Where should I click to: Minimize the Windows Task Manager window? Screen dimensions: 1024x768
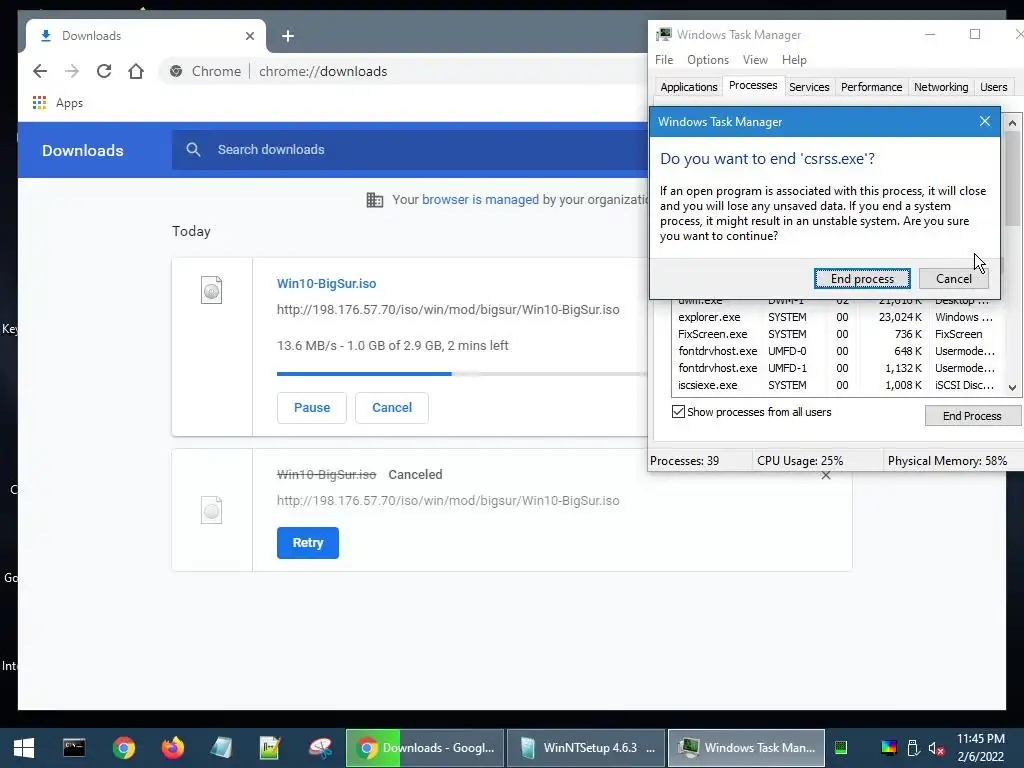coord(931,35)
